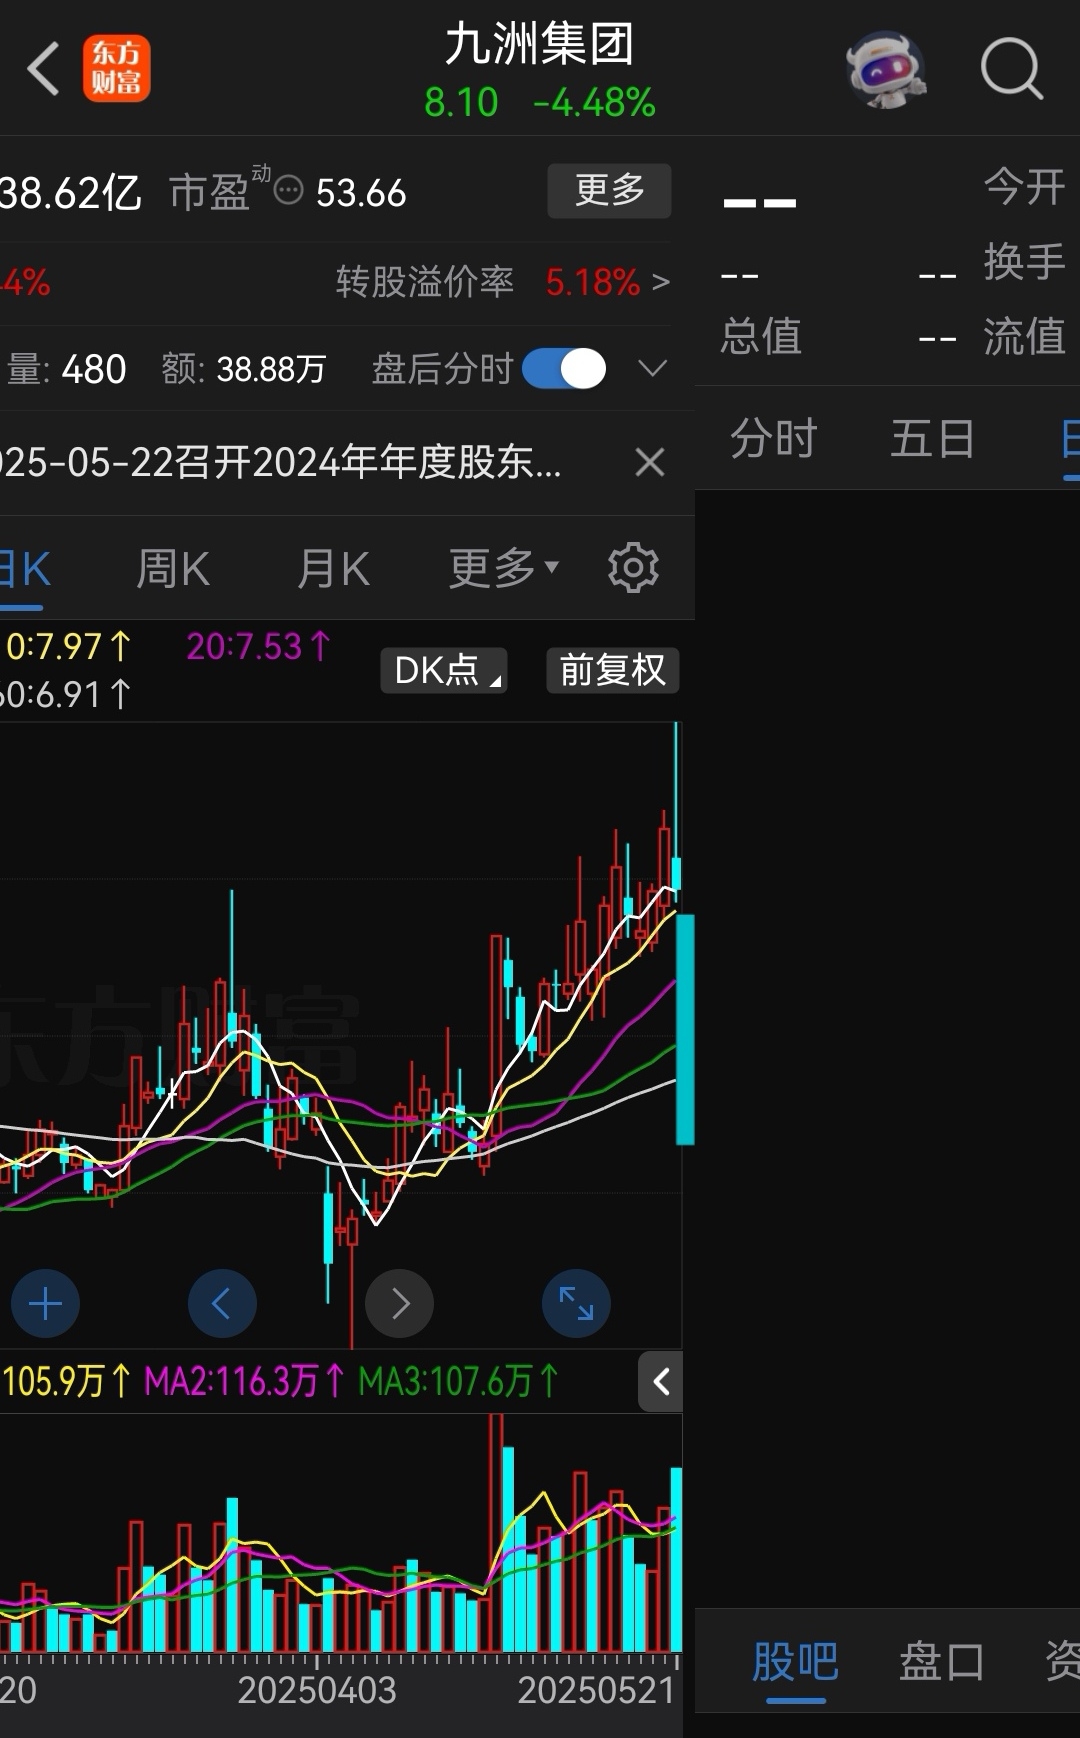Expand after-hours details chevron
Viewport: 1080px width, 1738px height.
652,369
